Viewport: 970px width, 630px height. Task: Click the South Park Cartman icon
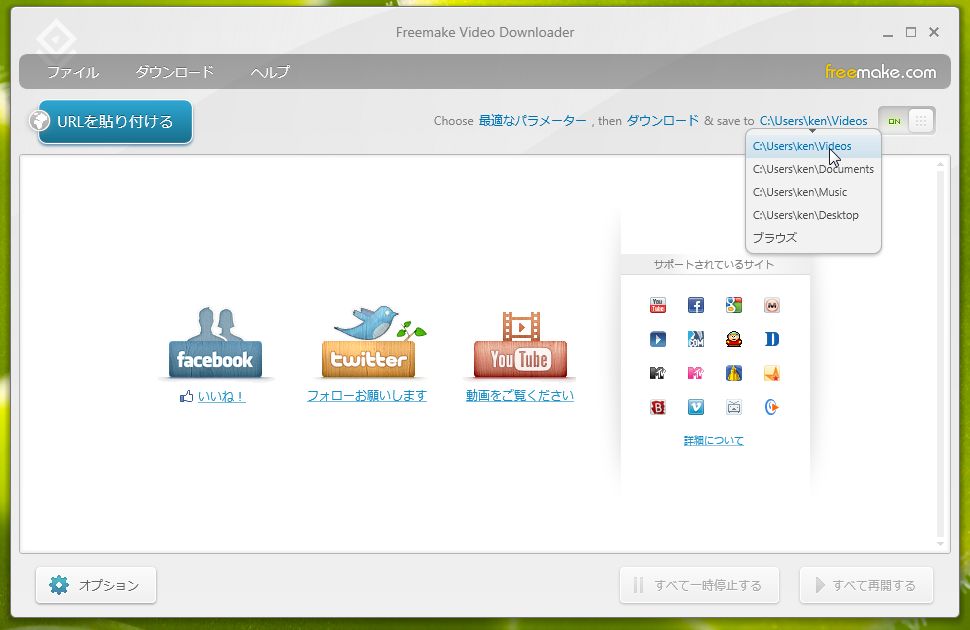tap(734, 339)
